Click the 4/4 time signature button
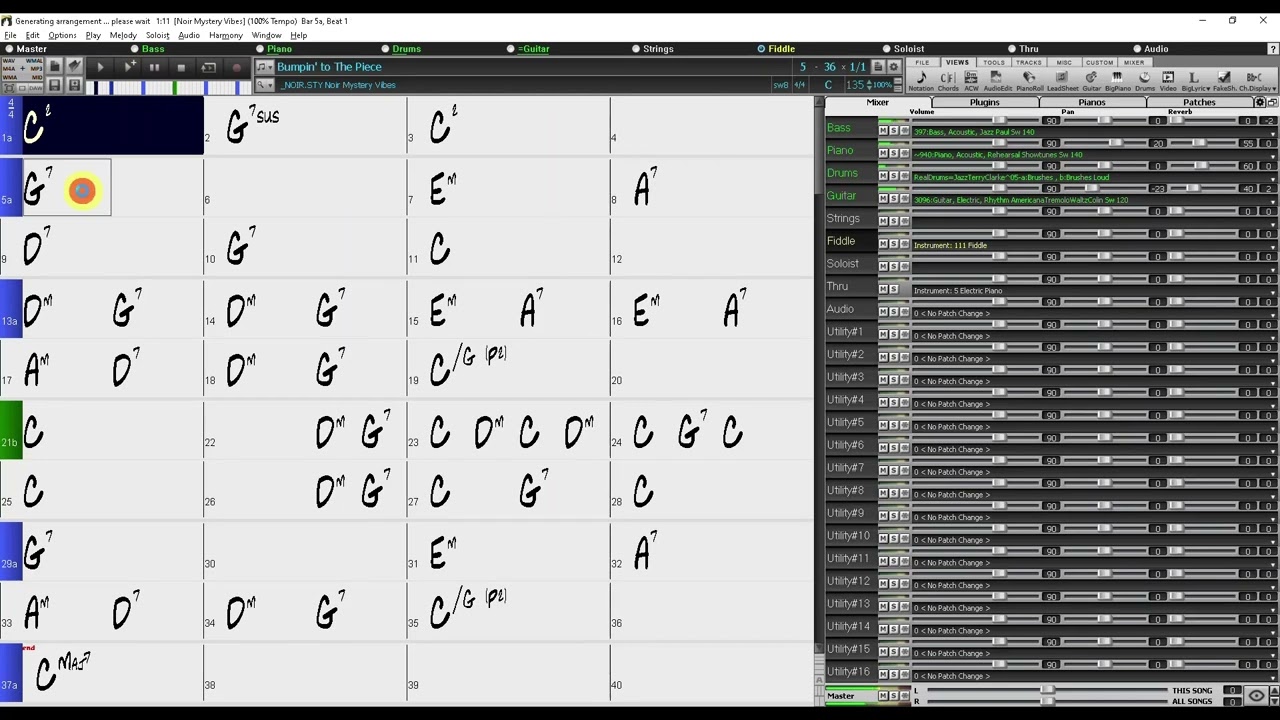The image size is (1280, 720). click(x=800, y=85)
